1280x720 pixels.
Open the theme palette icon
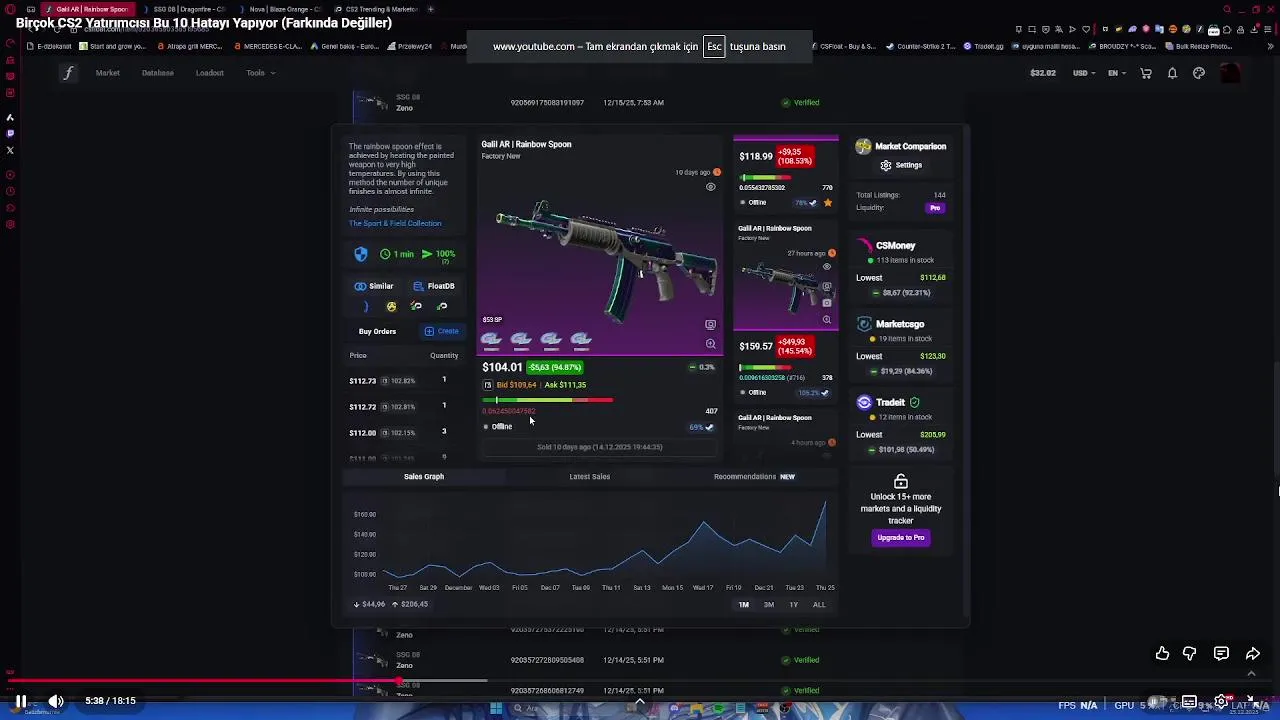pos(1199,73)
